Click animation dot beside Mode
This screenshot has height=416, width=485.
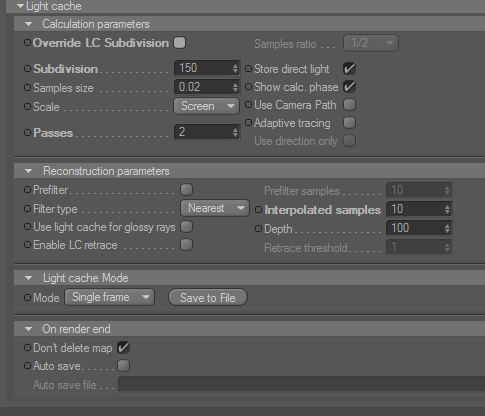coord(27,297)
